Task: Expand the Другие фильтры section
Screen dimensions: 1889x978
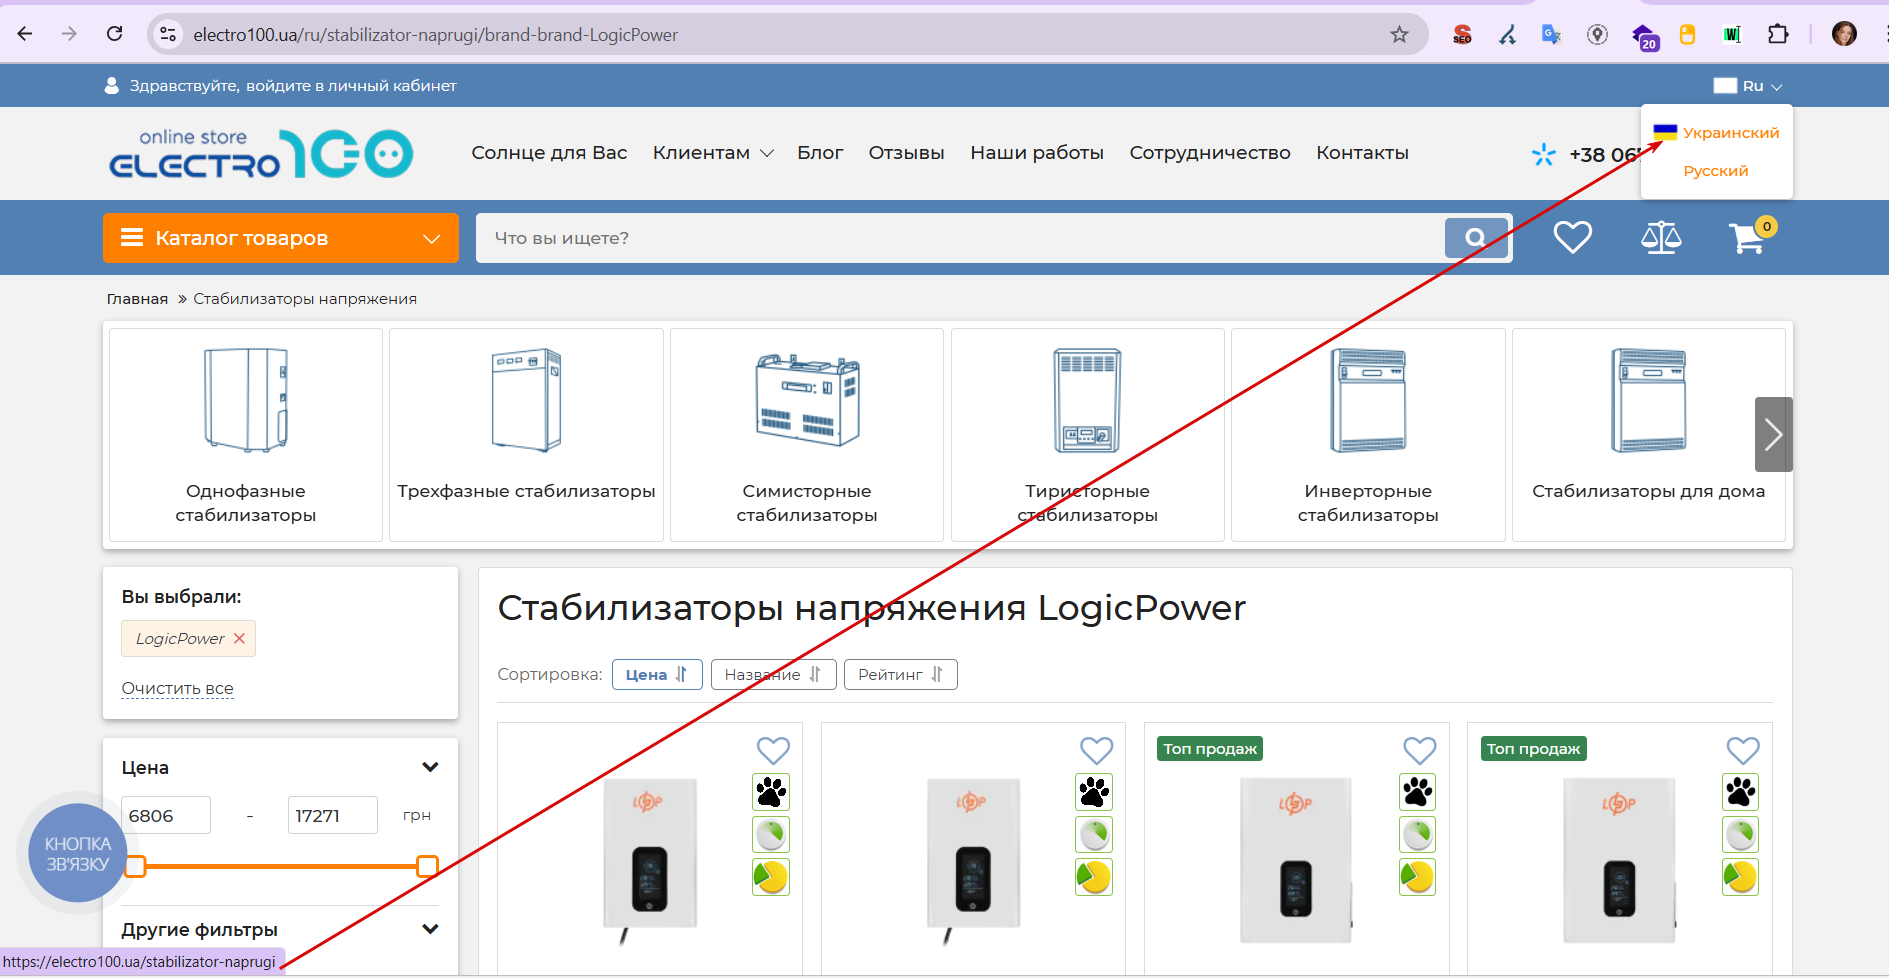Action: click(x=430, y=929)
